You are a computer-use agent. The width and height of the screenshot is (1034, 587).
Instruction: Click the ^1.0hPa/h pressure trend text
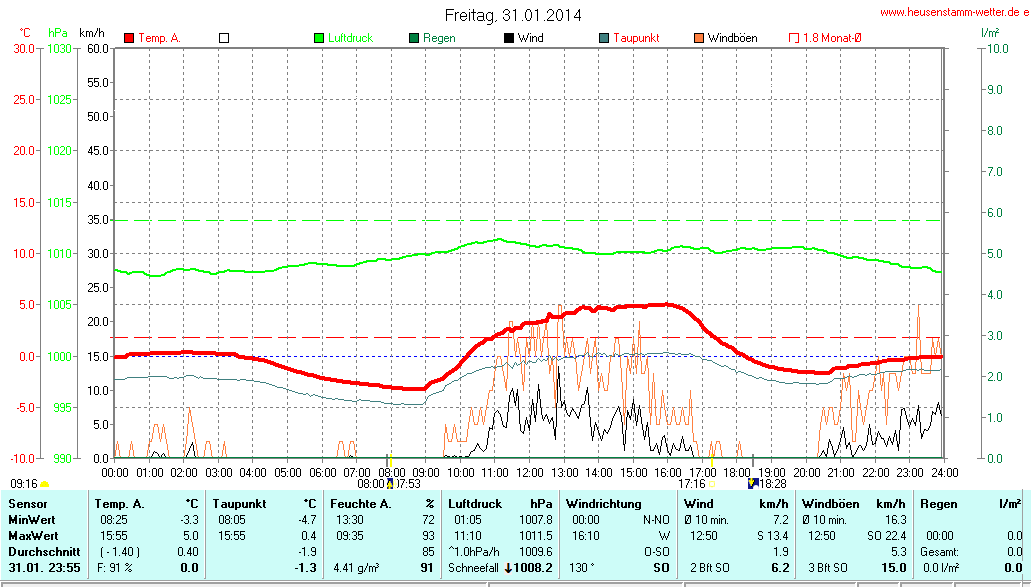click(x=473, y=551)
